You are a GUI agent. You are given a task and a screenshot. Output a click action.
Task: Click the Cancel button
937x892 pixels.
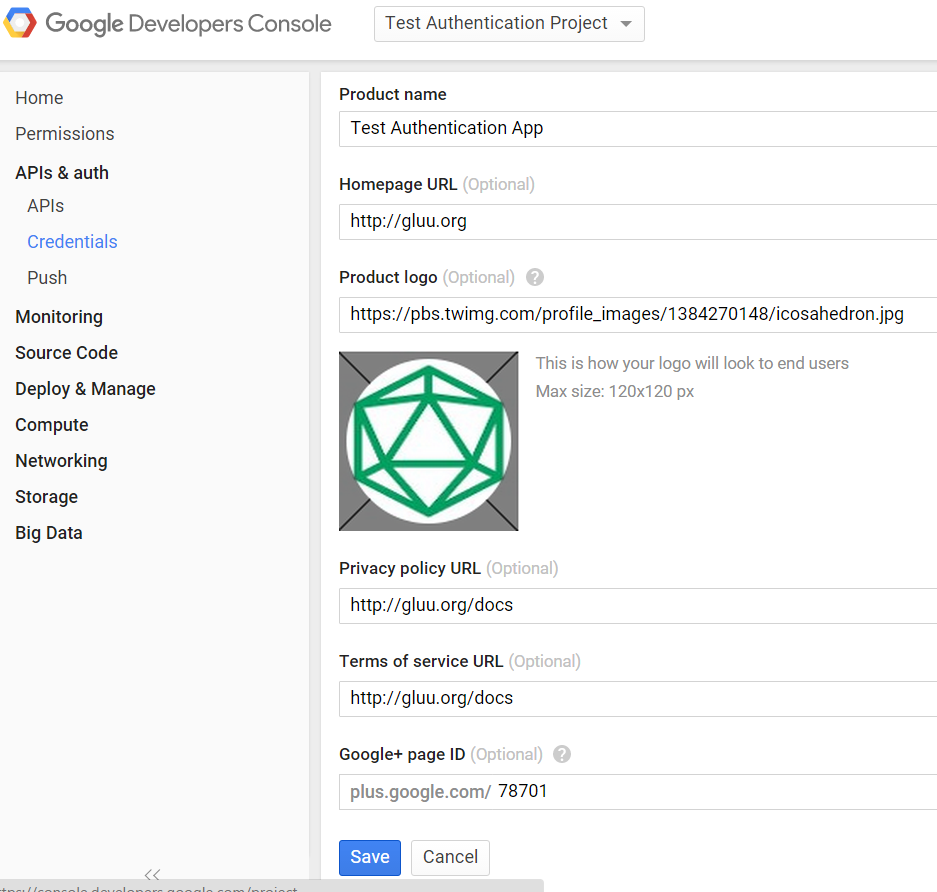click(450, 857)
